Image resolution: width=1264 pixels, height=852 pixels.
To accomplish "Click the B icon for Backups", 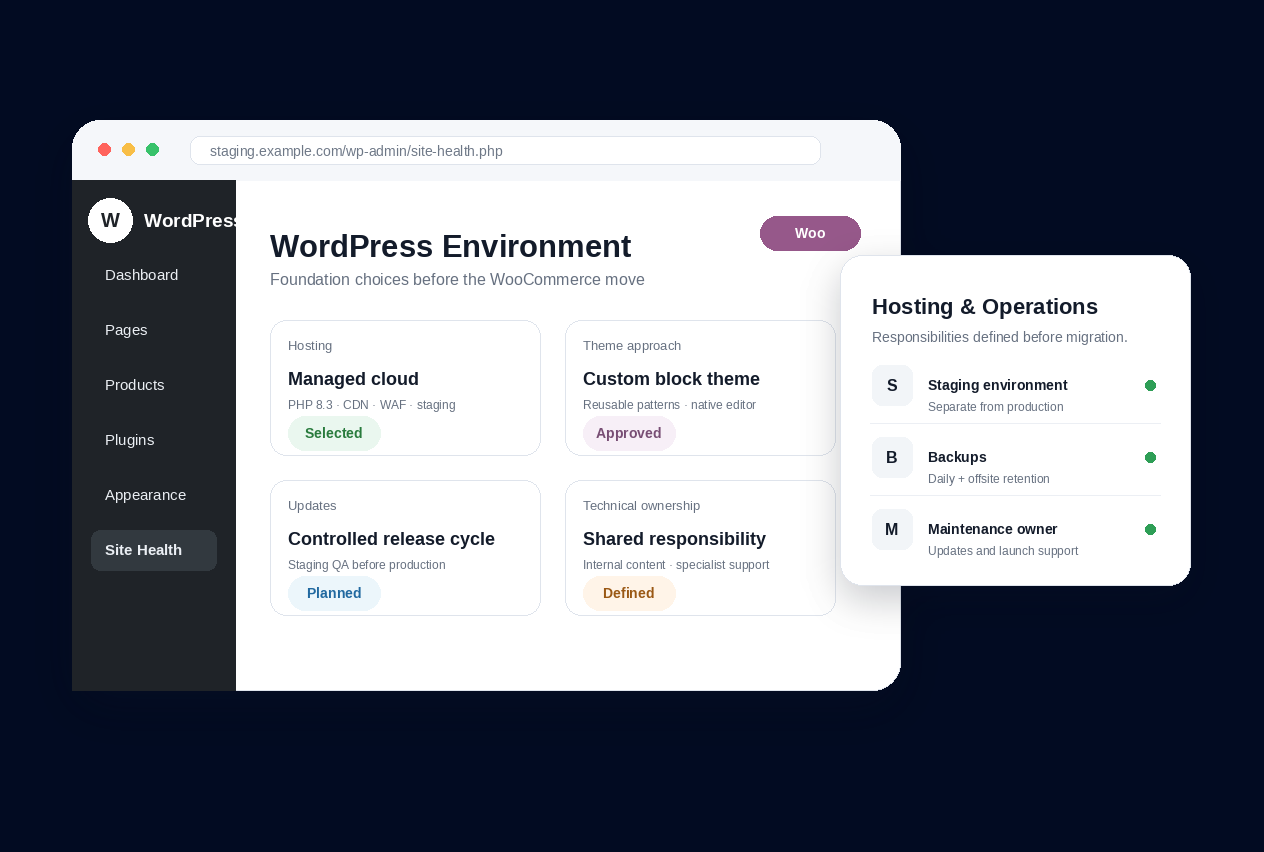I will pyautogui.click(x=892, y=457).
